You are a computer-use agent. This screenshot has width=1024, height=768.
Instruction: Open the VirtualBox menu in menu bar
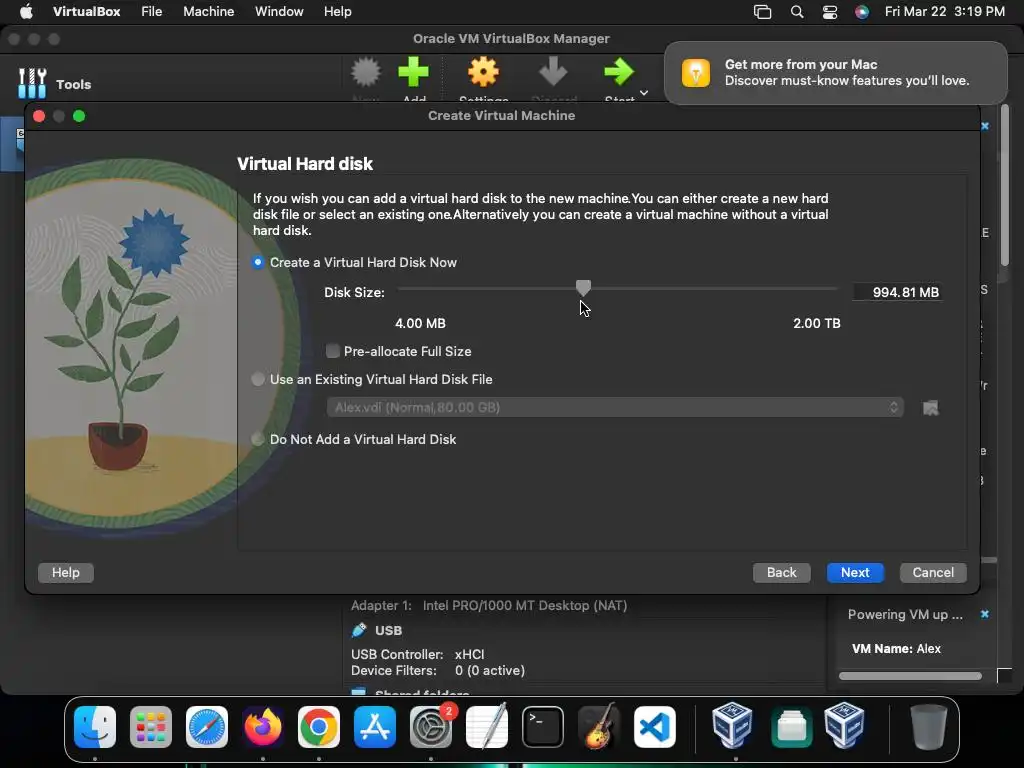(x=86, y=12)
